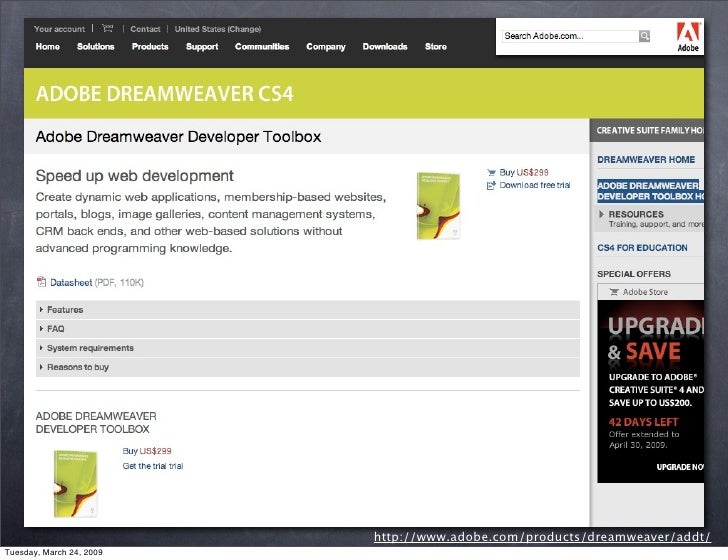Click the shopping cart icon in top bar
The height and width of the screenshot is (560, 728).
pos(108,28)
